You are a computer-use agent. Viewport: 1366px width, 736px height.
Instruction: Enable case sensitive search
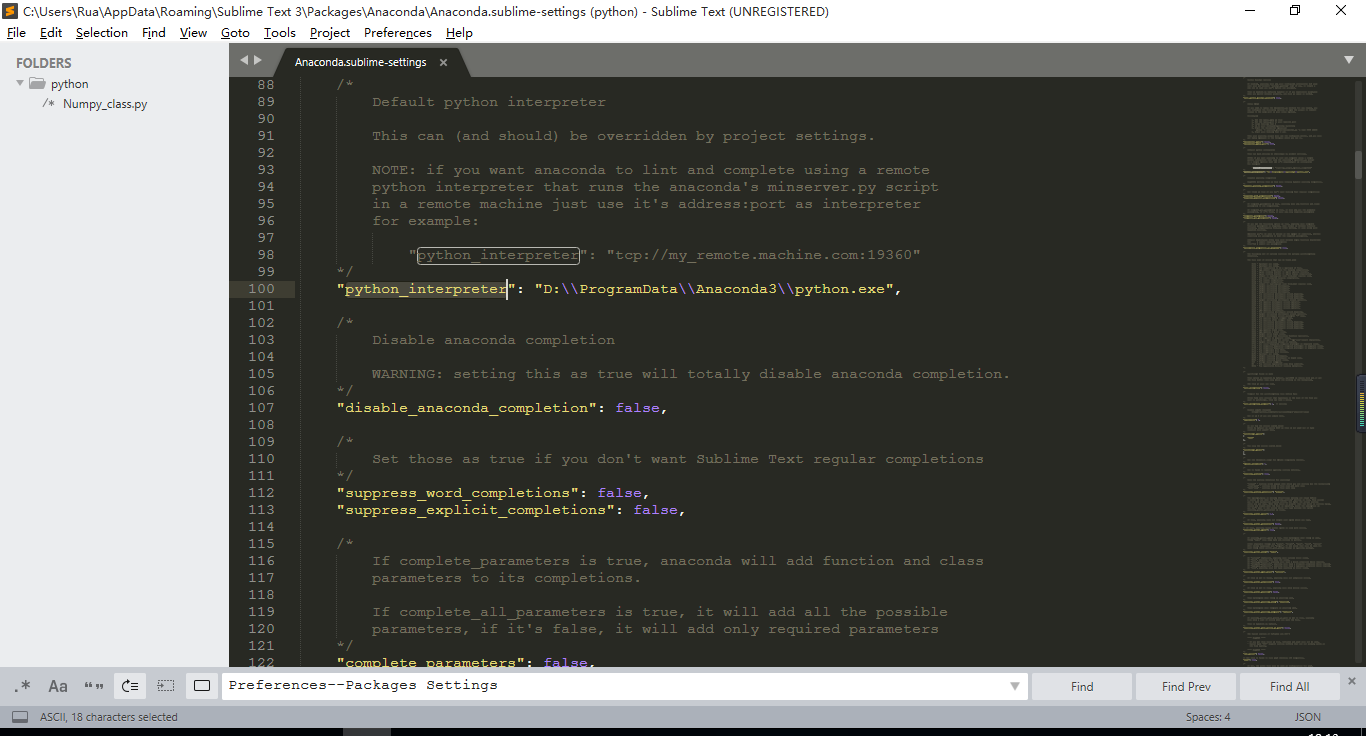tap(57, 686)
